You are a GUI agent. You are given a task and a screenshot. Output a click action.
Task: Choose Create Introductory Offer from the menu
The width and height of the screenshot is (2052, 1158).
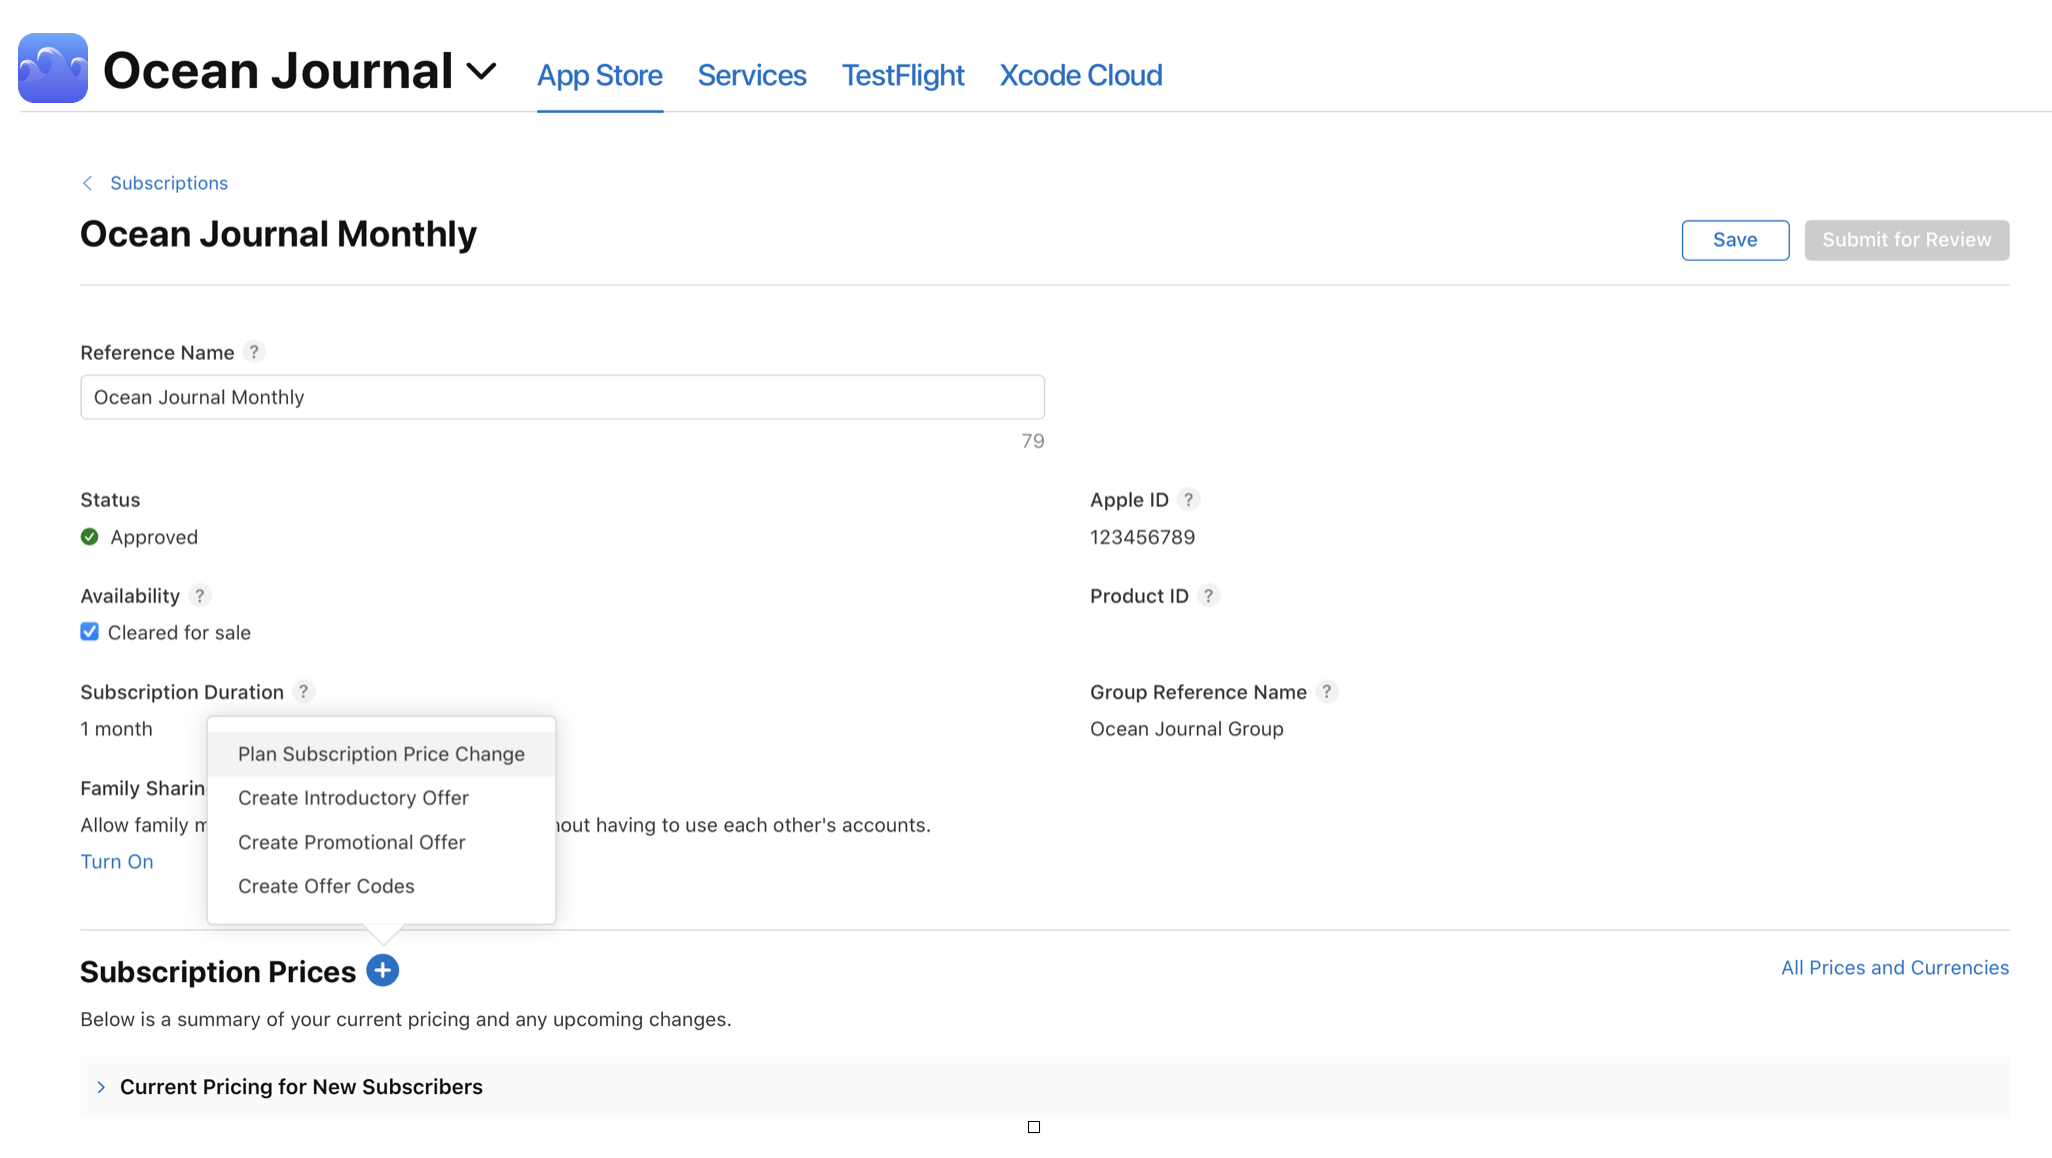click(x=353, y=797)
